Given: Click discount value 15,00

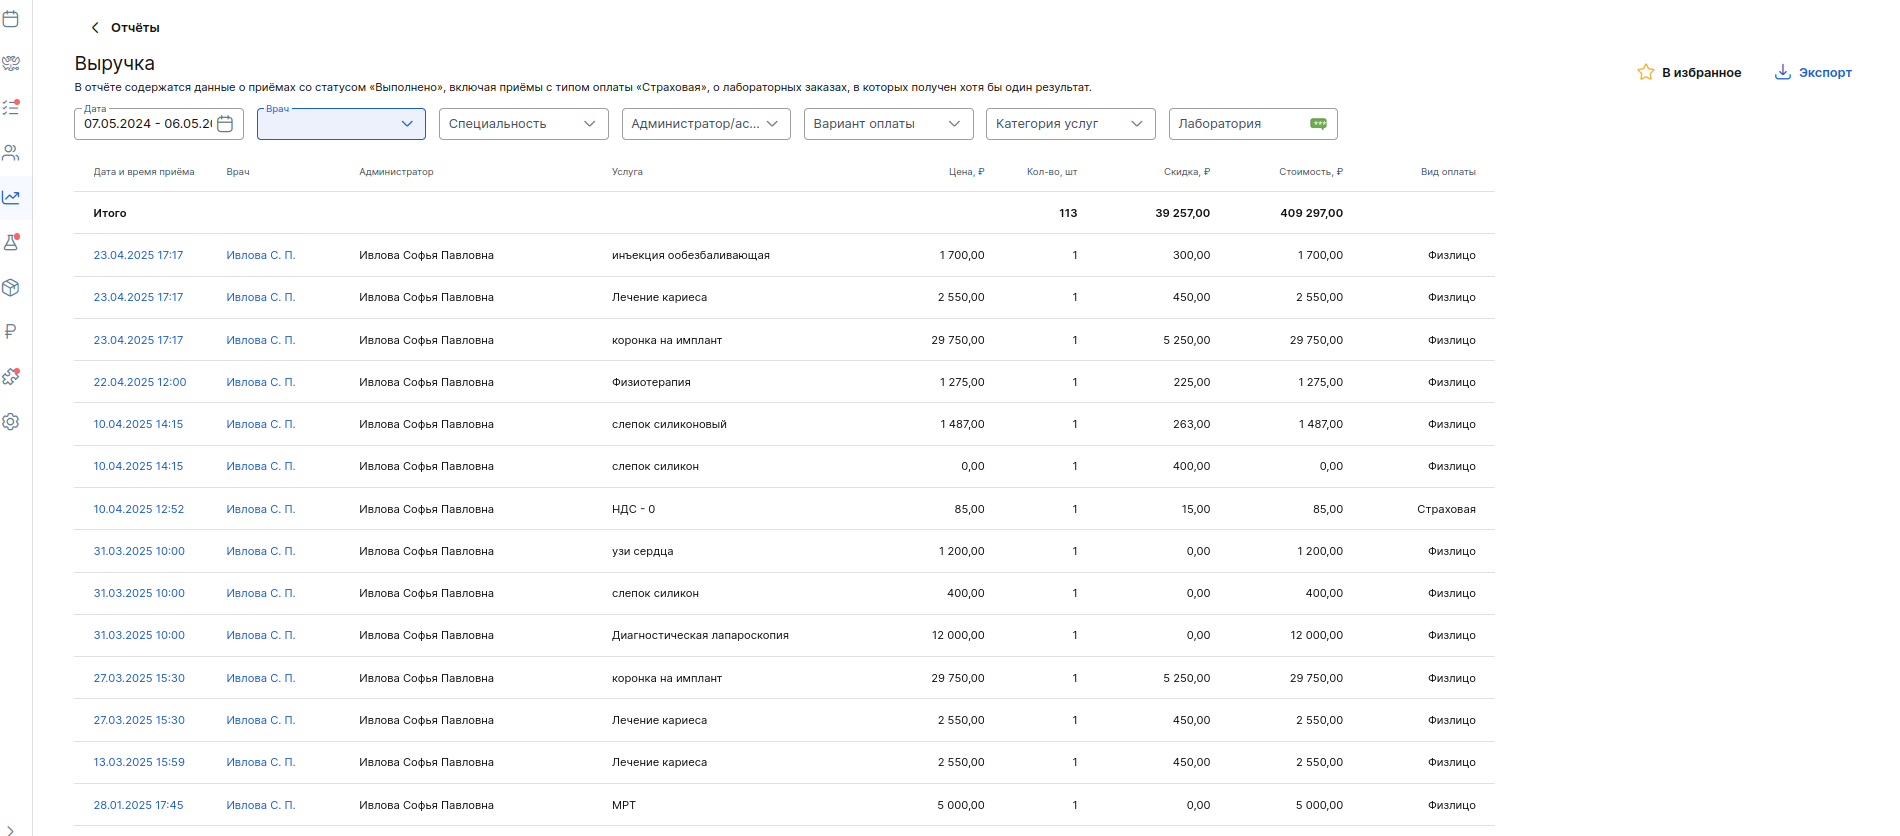Looking at the screenshot, I should (1196, 509).
